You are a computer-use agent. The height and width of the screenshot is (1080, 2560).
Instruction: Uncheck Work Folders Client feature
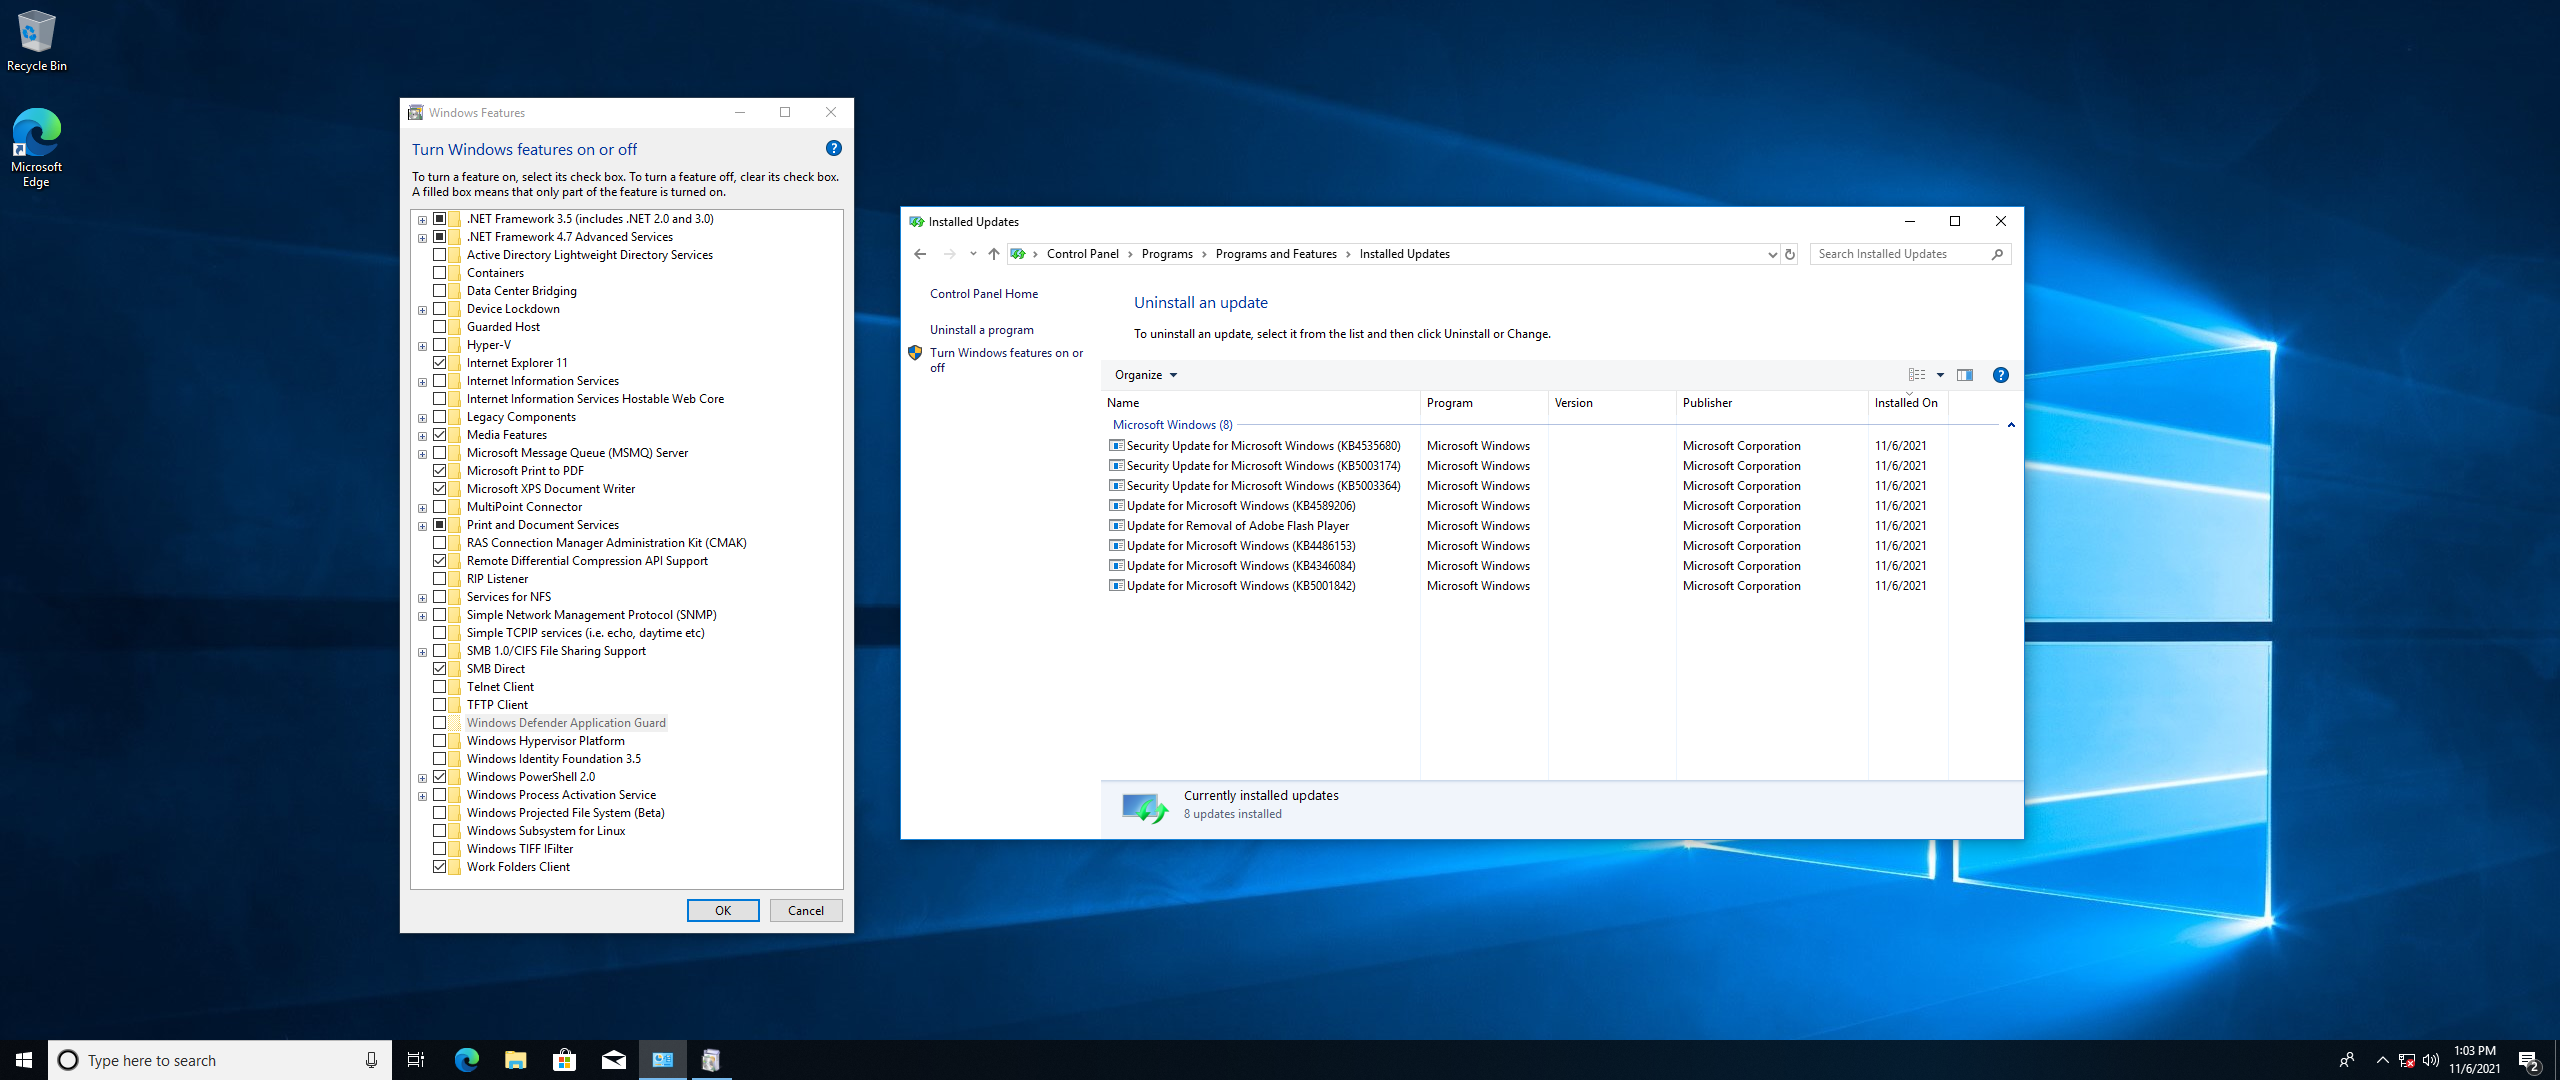[439, 867]
